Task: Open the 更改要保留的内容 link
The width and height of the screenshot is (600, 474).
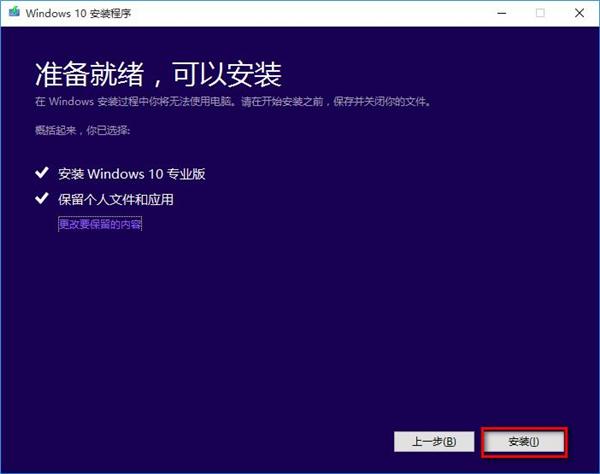Action: pyautogui.click(x=100, y=224)
